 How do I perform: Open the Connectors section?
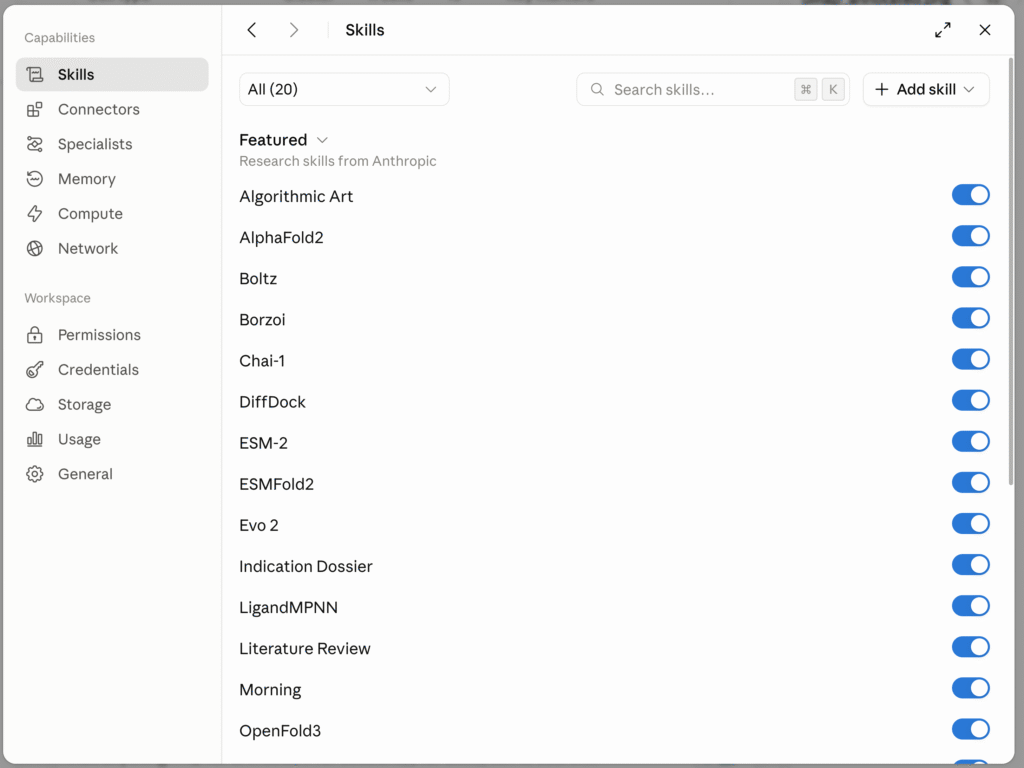[112, 109]
